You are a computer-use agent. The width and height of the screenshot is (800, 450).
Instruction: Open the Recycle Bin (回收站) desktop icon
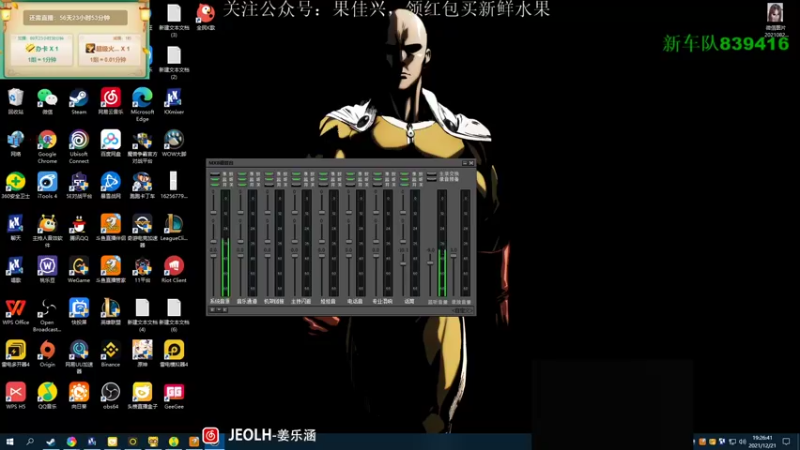tap(15, 100)
